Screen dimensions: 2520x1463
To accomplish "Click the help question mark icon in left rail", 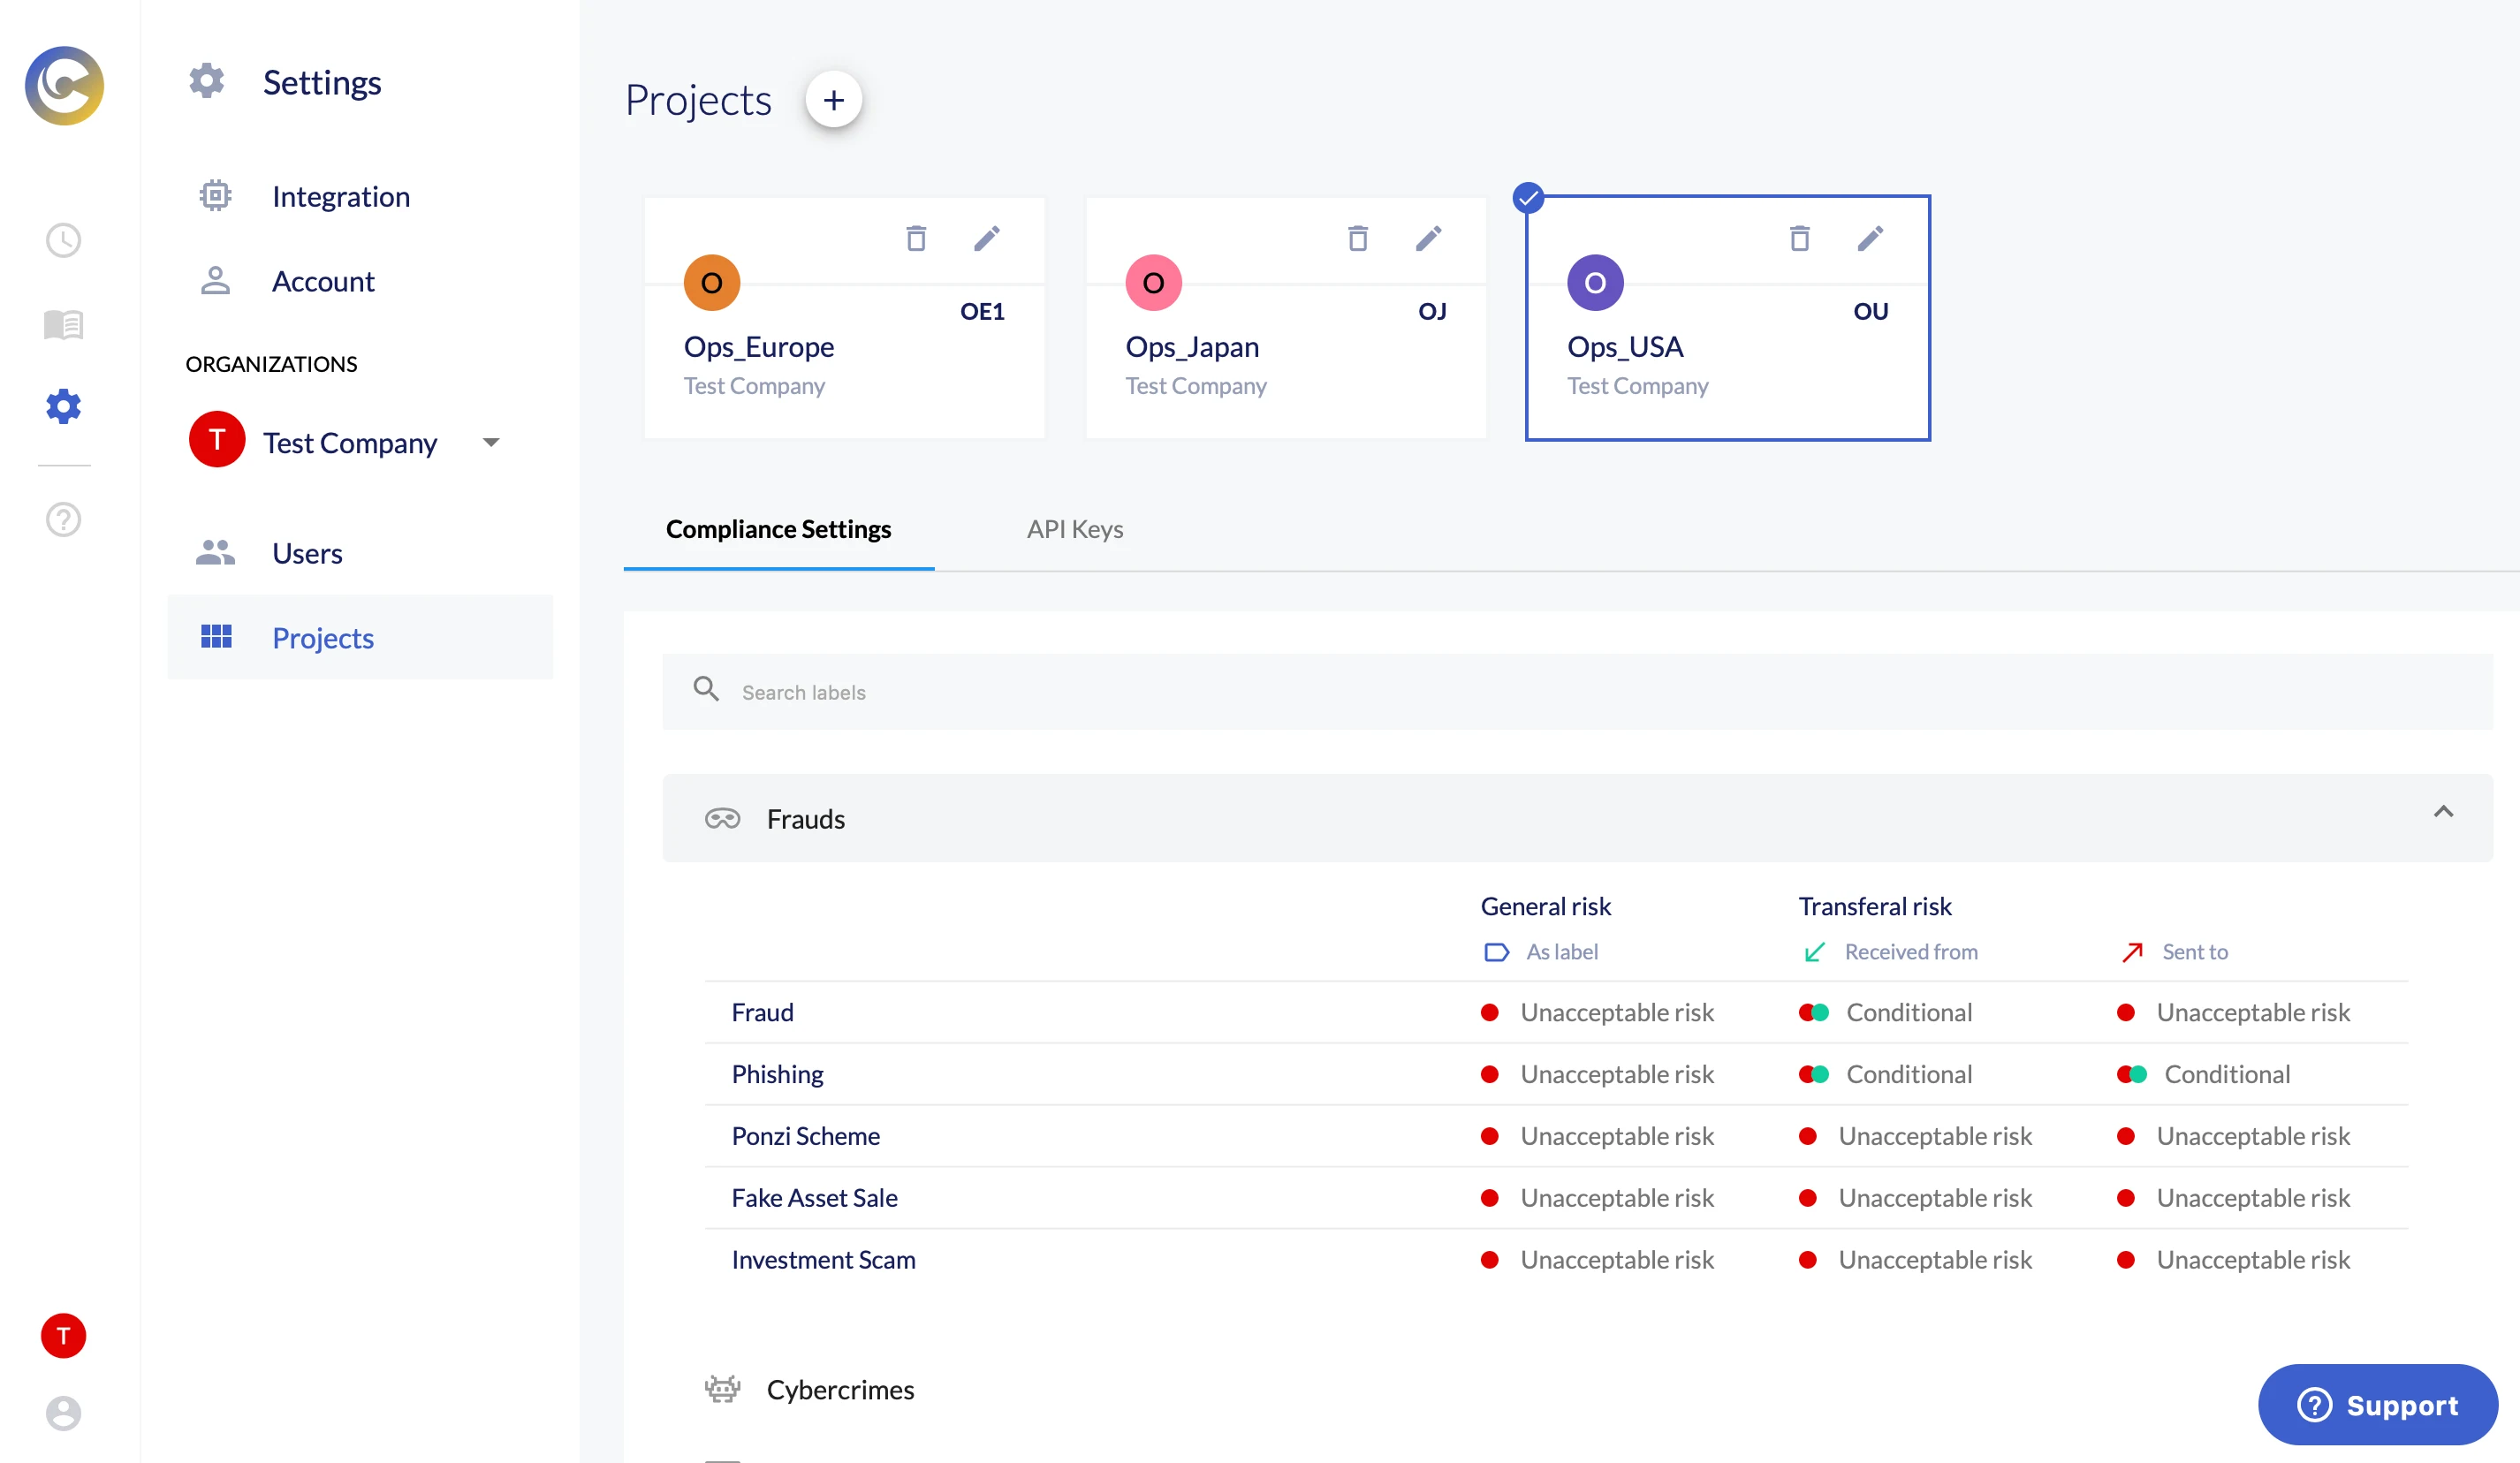I will [63, 519].
